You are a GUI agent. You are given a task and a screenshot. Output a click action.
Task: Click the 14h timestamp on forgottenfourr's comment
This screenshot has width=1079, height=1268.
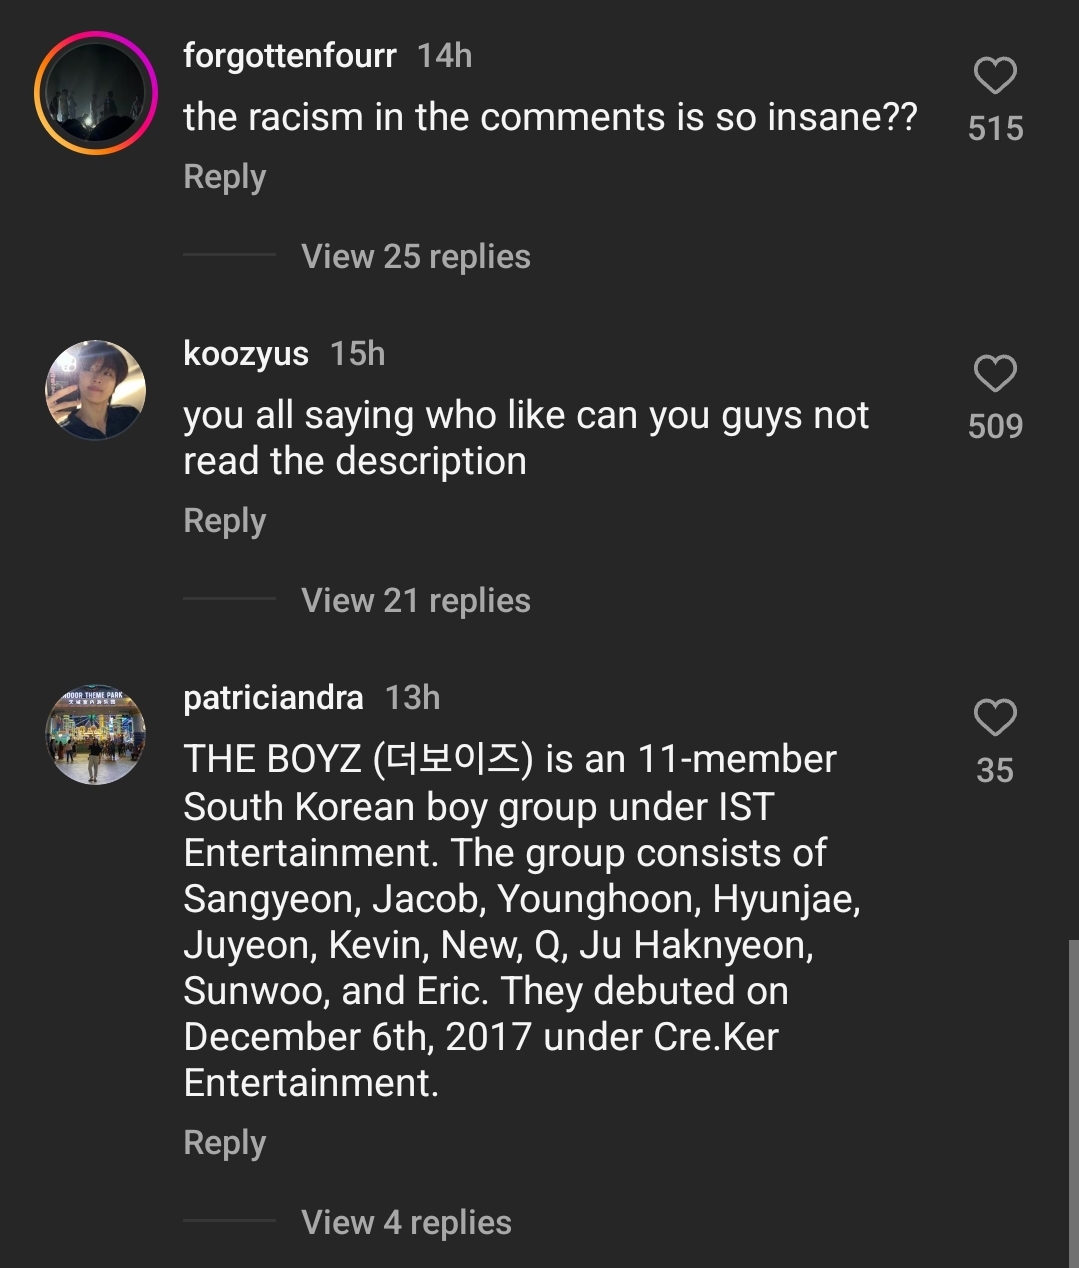click(x=444, y=56)
